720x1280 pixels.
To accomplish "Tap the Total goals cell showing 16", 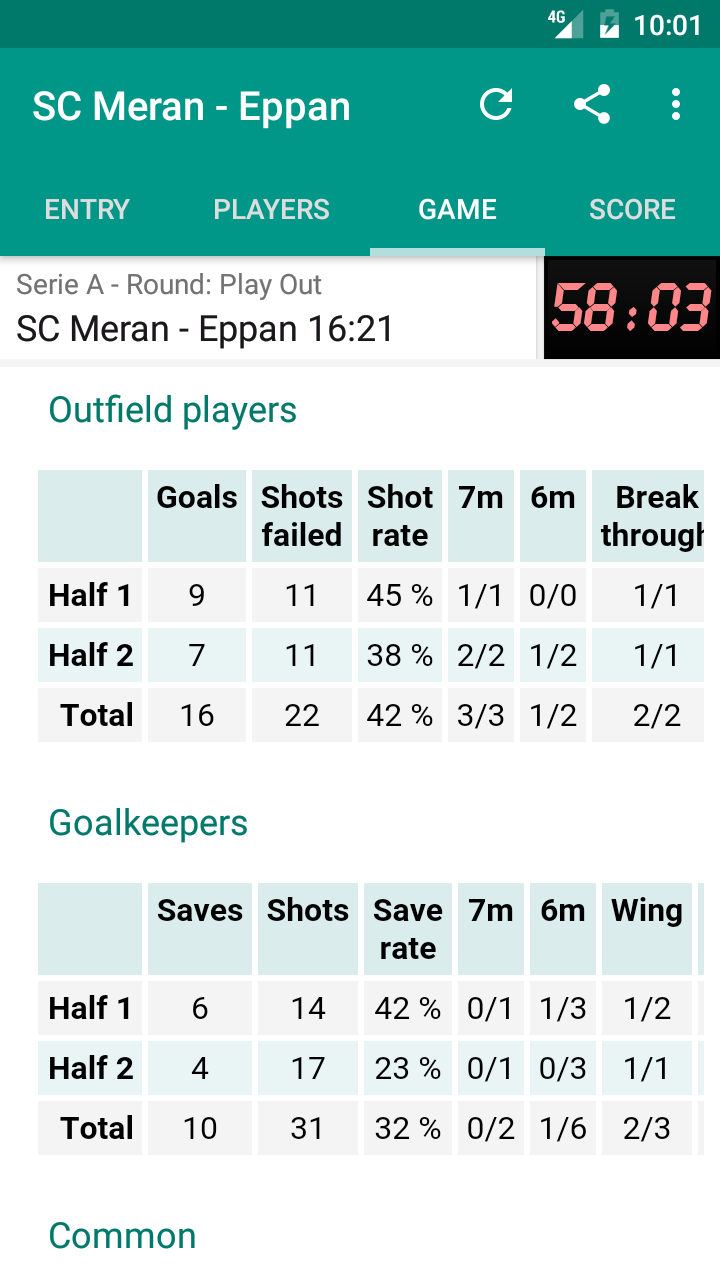I will 196,715.
